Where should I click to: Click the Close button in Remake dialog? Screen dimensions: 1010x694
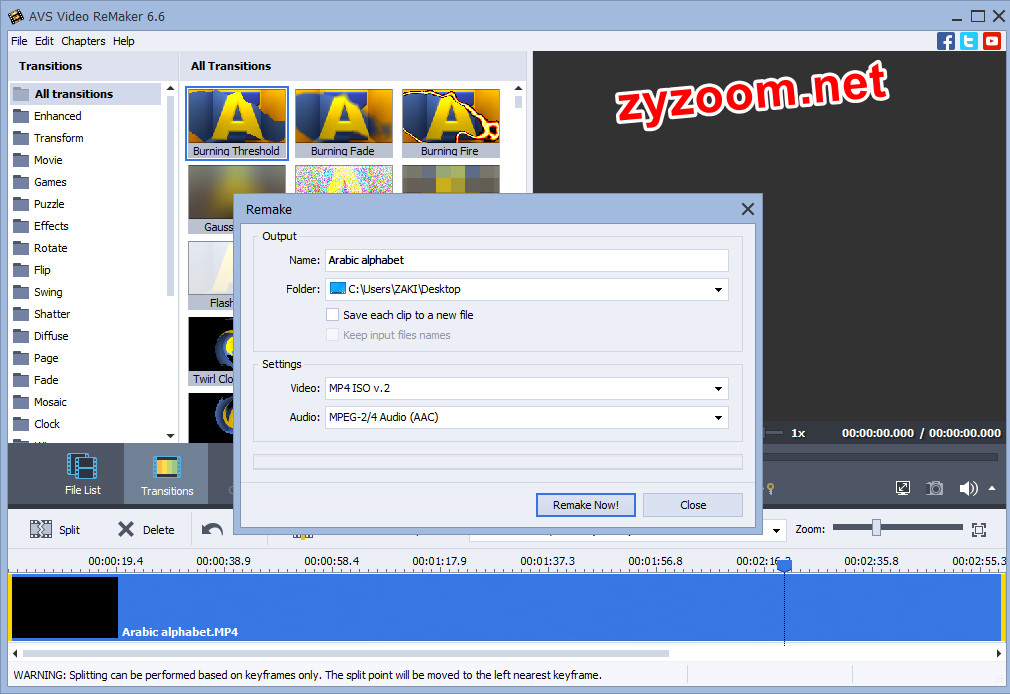pyautogui.click(x=693, y=505)
